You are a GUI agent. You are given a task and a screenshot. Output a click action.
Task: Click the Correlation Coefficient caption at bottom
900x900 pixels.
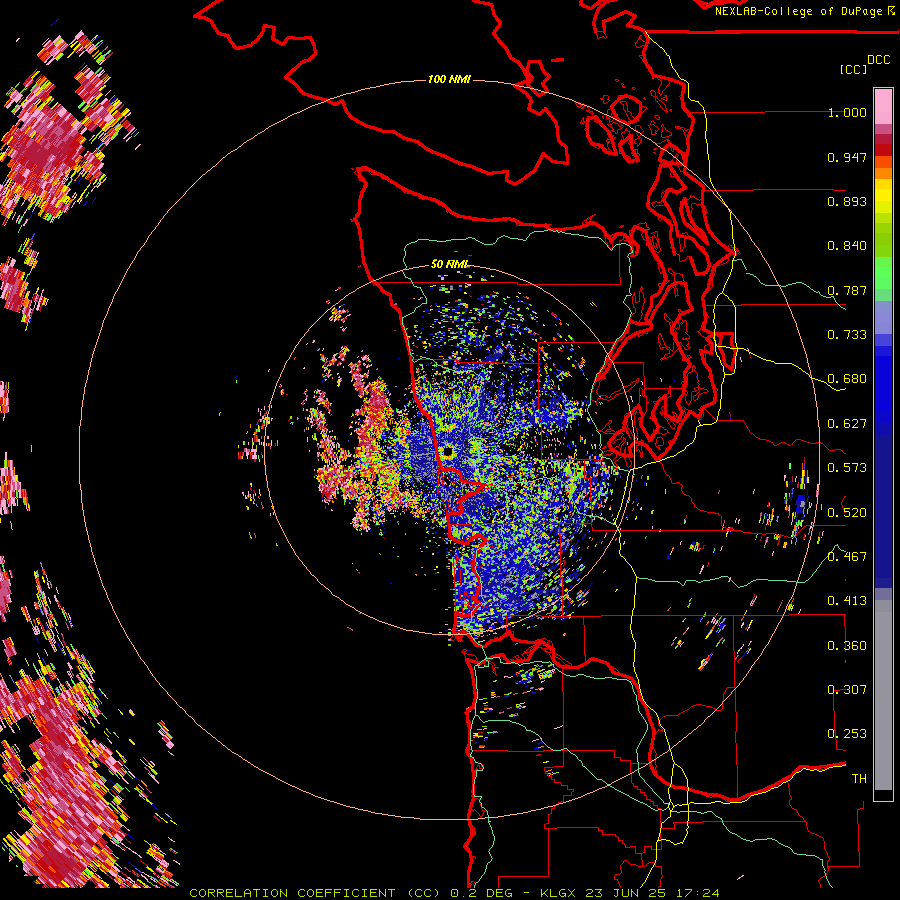(x=454, y=893)
